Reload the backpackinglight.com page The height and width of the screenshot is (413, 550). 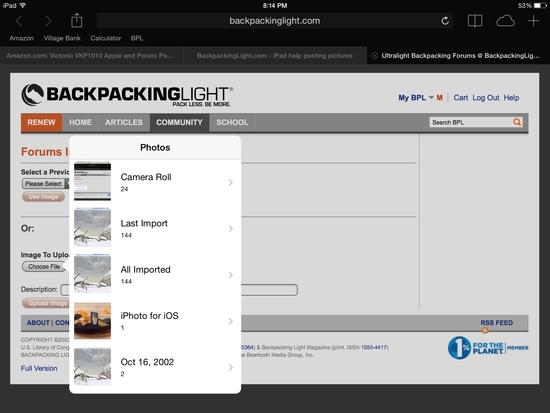point(445,21)
